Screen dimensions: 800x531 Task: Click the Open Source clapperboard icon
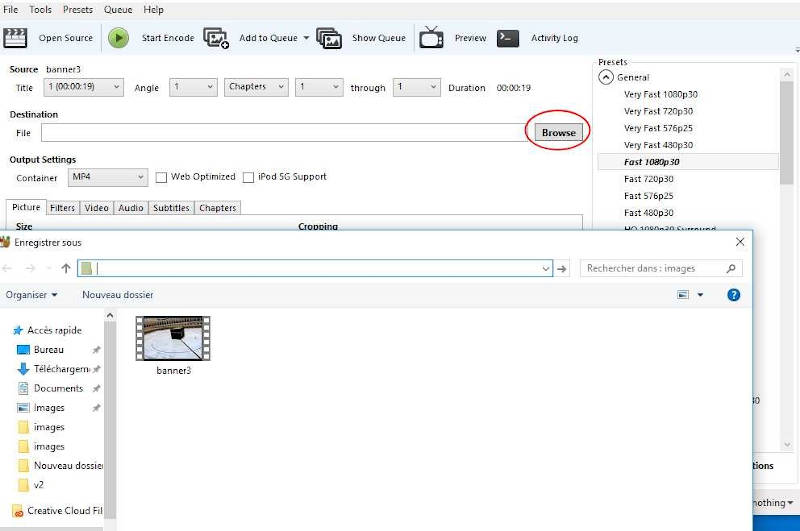(15, 38)
